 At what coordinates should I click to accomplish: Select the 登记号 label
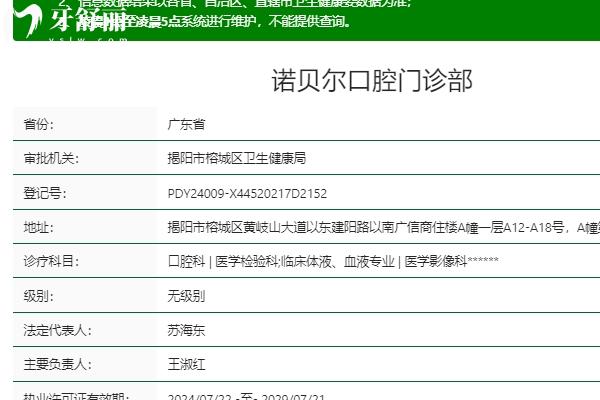tap(45, 193)
